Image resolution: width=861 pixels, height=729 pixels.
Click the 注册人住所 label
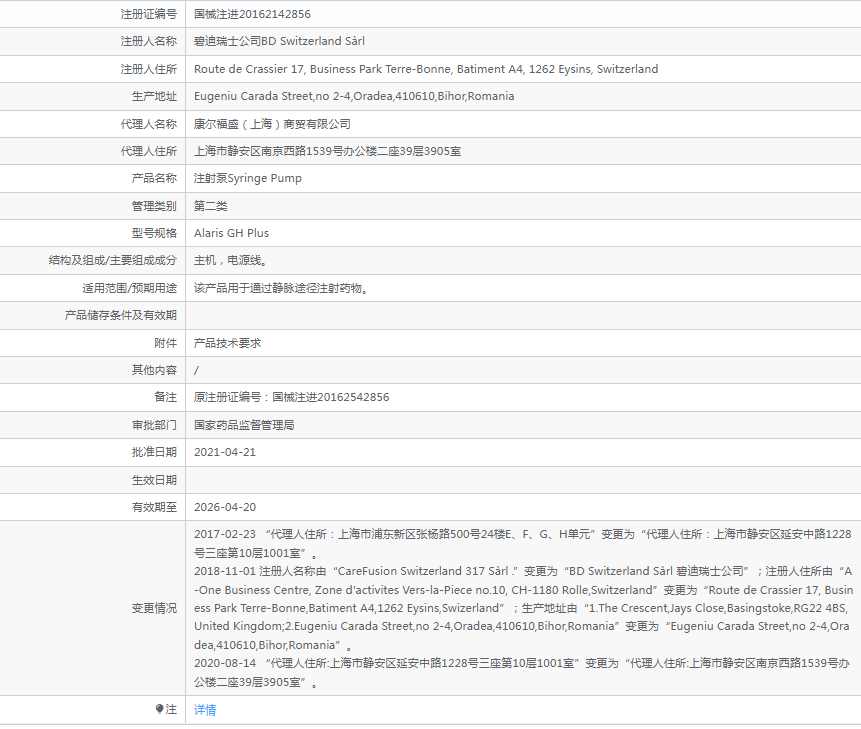pyautogui.click(x=149, y=69)
